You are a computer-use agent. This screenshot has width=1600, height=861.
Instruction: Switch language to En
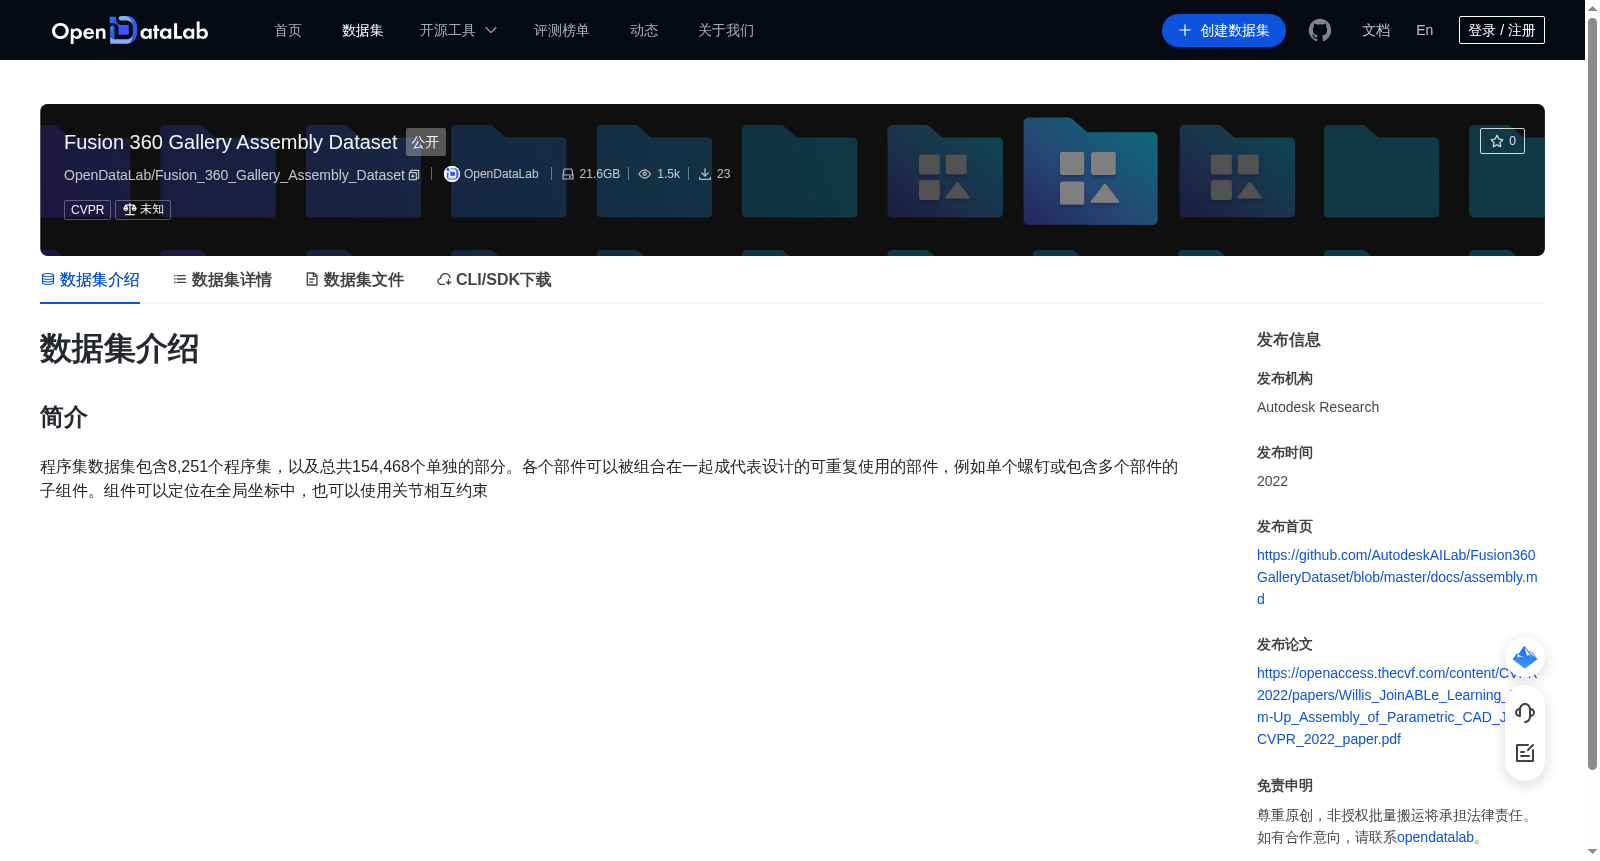point(1424,30)
